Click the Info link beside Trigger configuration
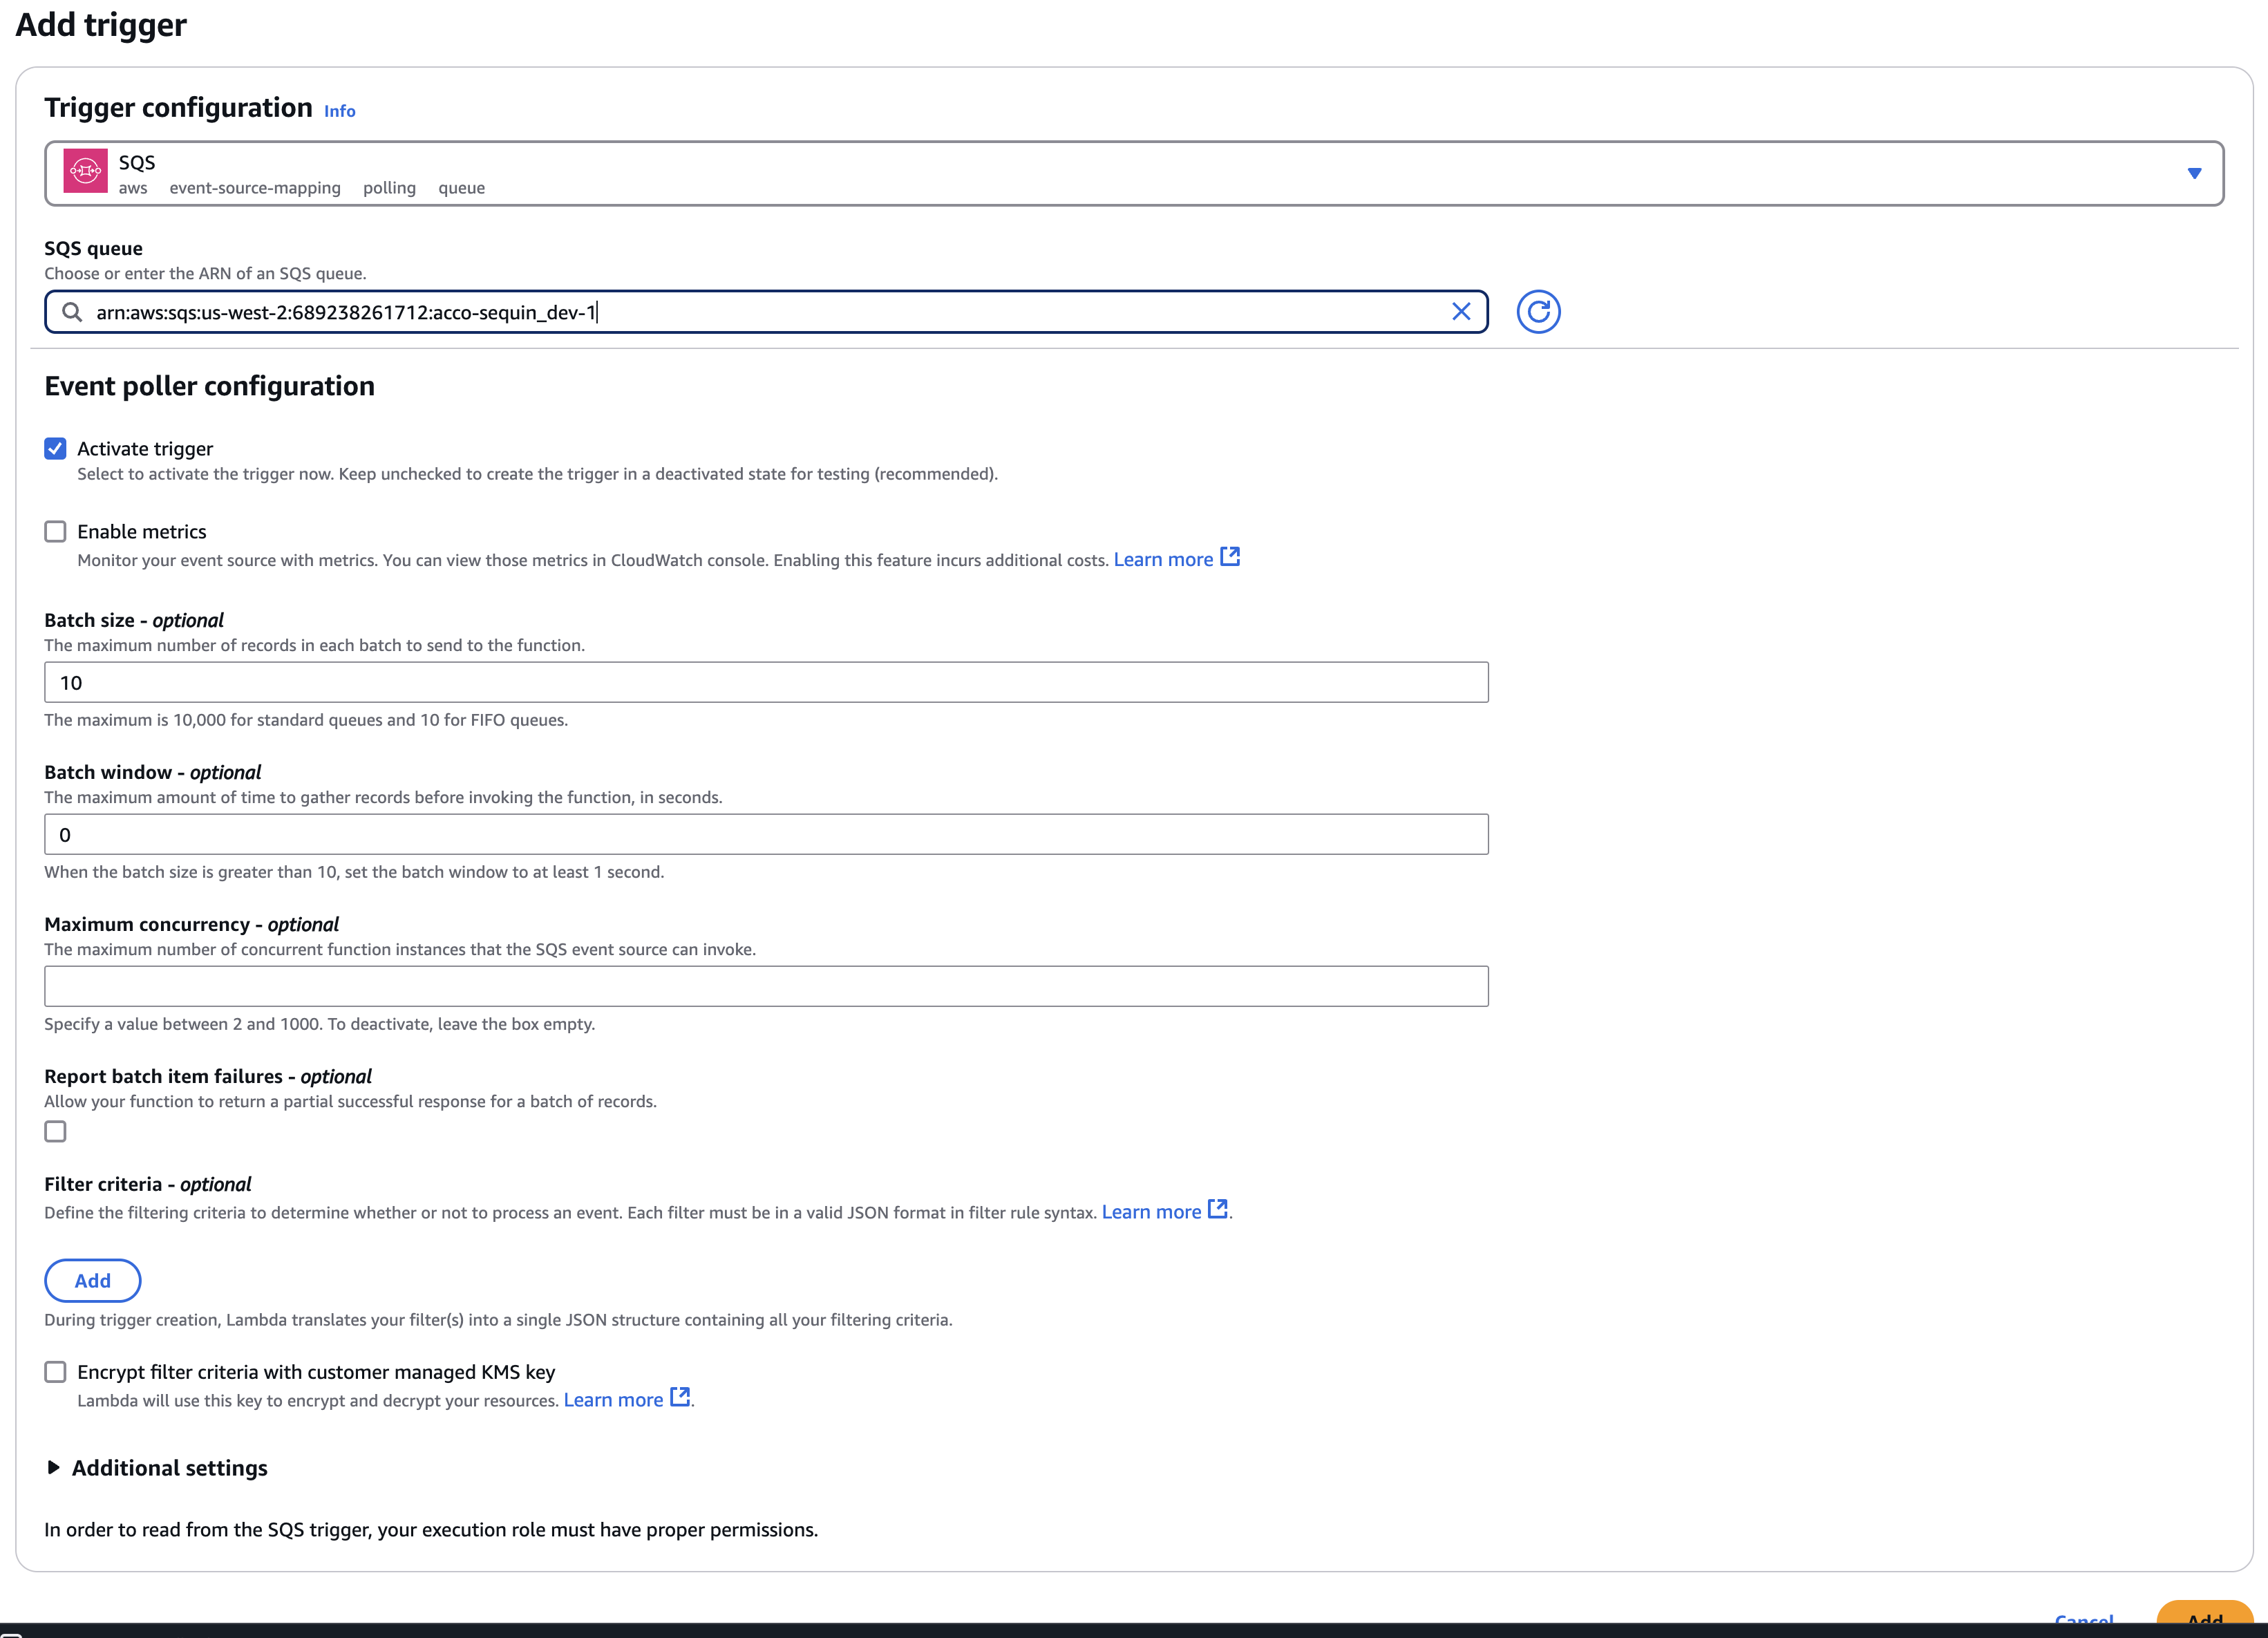The image size is (2268, 1638). pyautogui.click(x=339, y=110)
